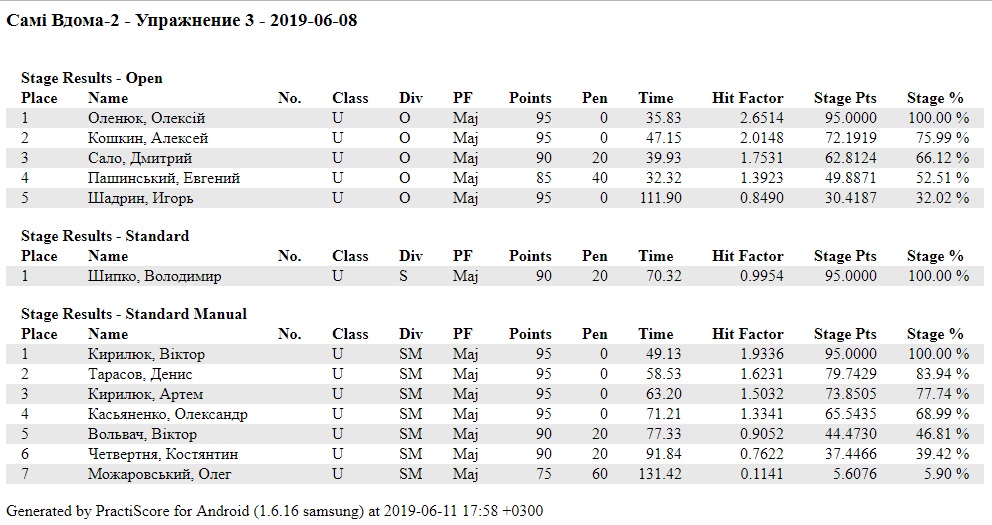This screenshot has height=525, width=992.
Task: Click on Кирилюк, Артем
Action: (145, 394)
